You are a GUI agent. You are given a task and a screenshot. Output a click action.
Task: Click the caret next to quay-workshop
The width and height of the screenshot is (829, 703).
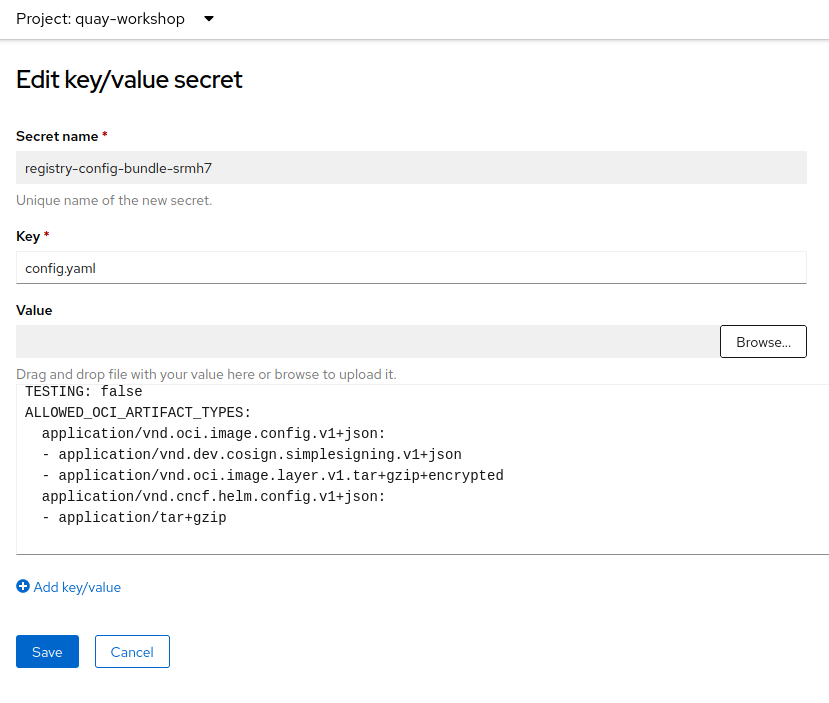[x=208, y=18]
